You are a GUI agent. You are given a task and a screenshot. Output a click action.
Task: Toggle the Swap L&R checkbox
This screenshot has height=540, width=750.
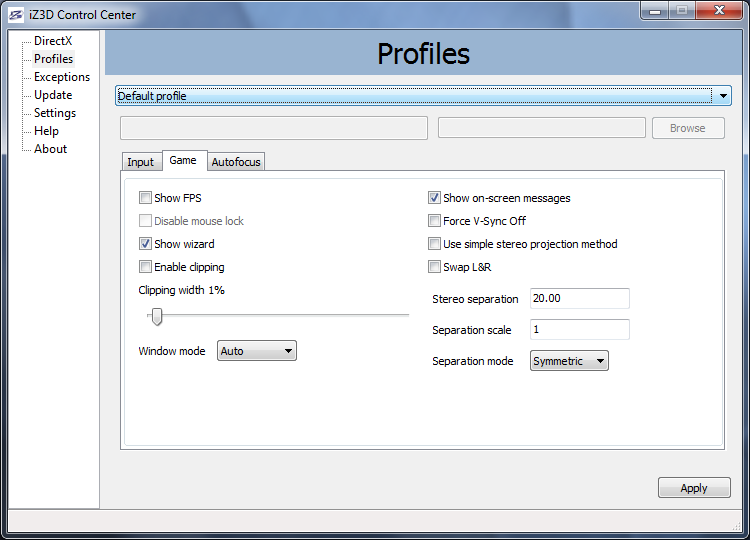tap(434, 266)
